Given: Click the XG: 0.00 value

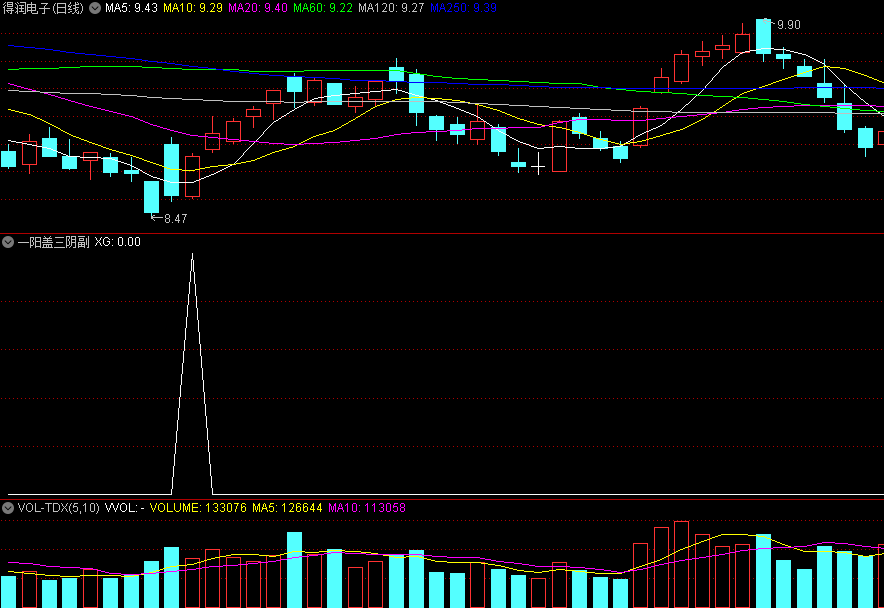Looking at the screenshot, I should 117,242.
